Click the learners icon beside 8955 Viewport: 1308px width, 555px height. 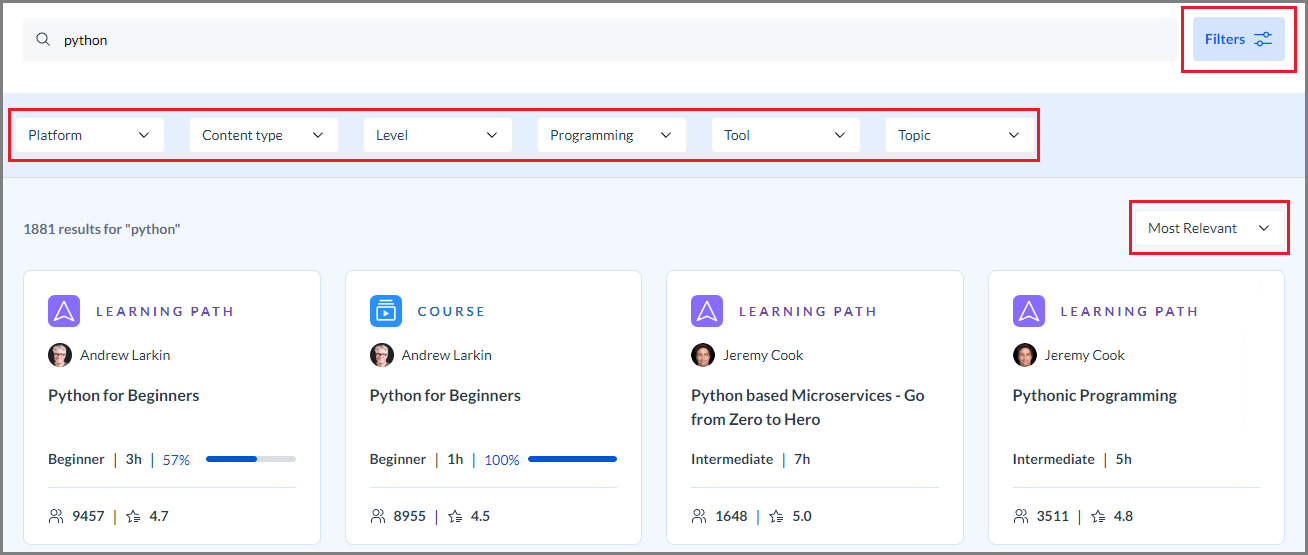378,517
